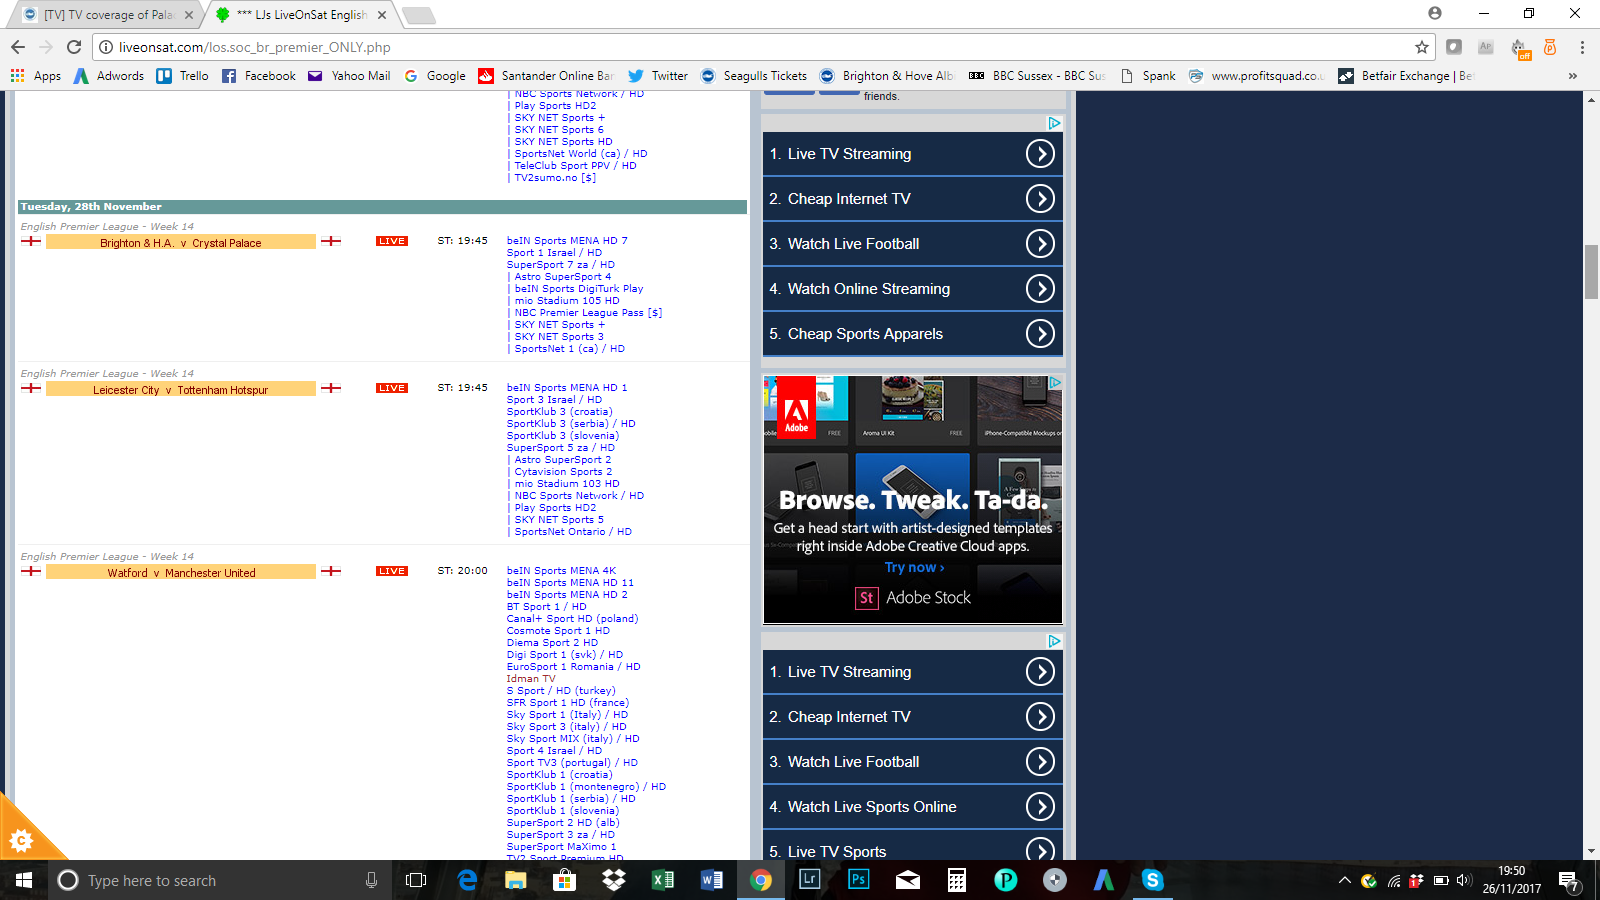Open Yahoo Mail bookmark

tap(349, 76)
